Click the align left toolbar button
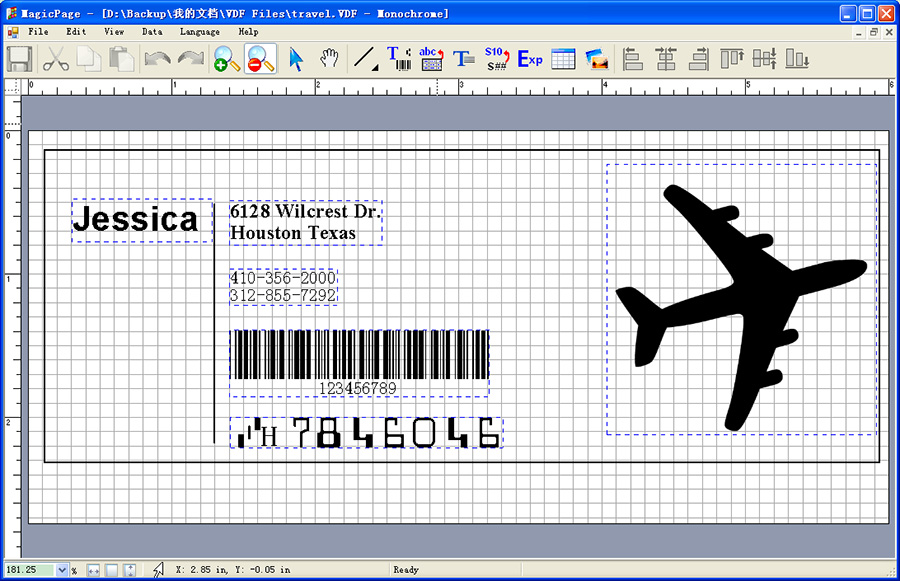 [633, 59]
